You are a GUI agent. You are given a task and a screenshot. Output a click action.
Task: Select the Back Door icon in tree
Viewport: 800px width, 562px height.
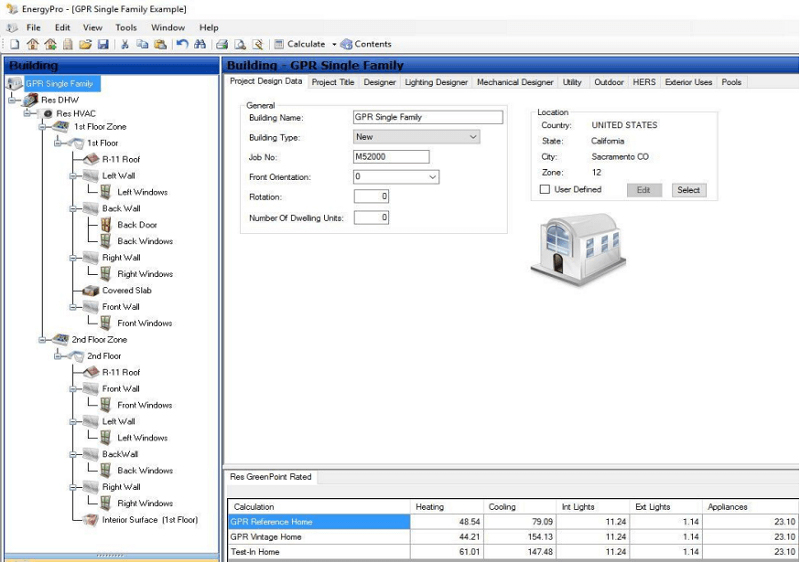point(106,225)
